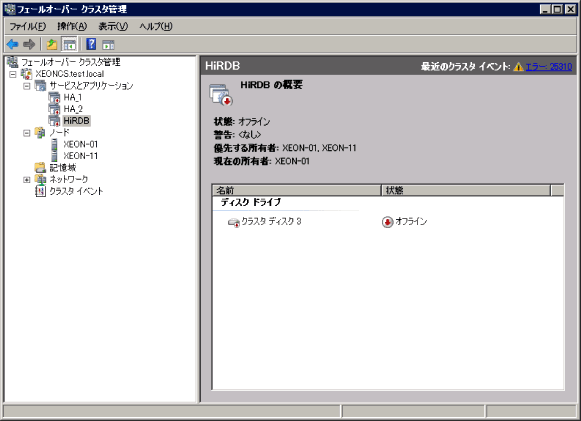The height and width of the screenshot is (421, 581).
Task: Collapse the サービスとアプリケーション node
Action: pos(27,86)
